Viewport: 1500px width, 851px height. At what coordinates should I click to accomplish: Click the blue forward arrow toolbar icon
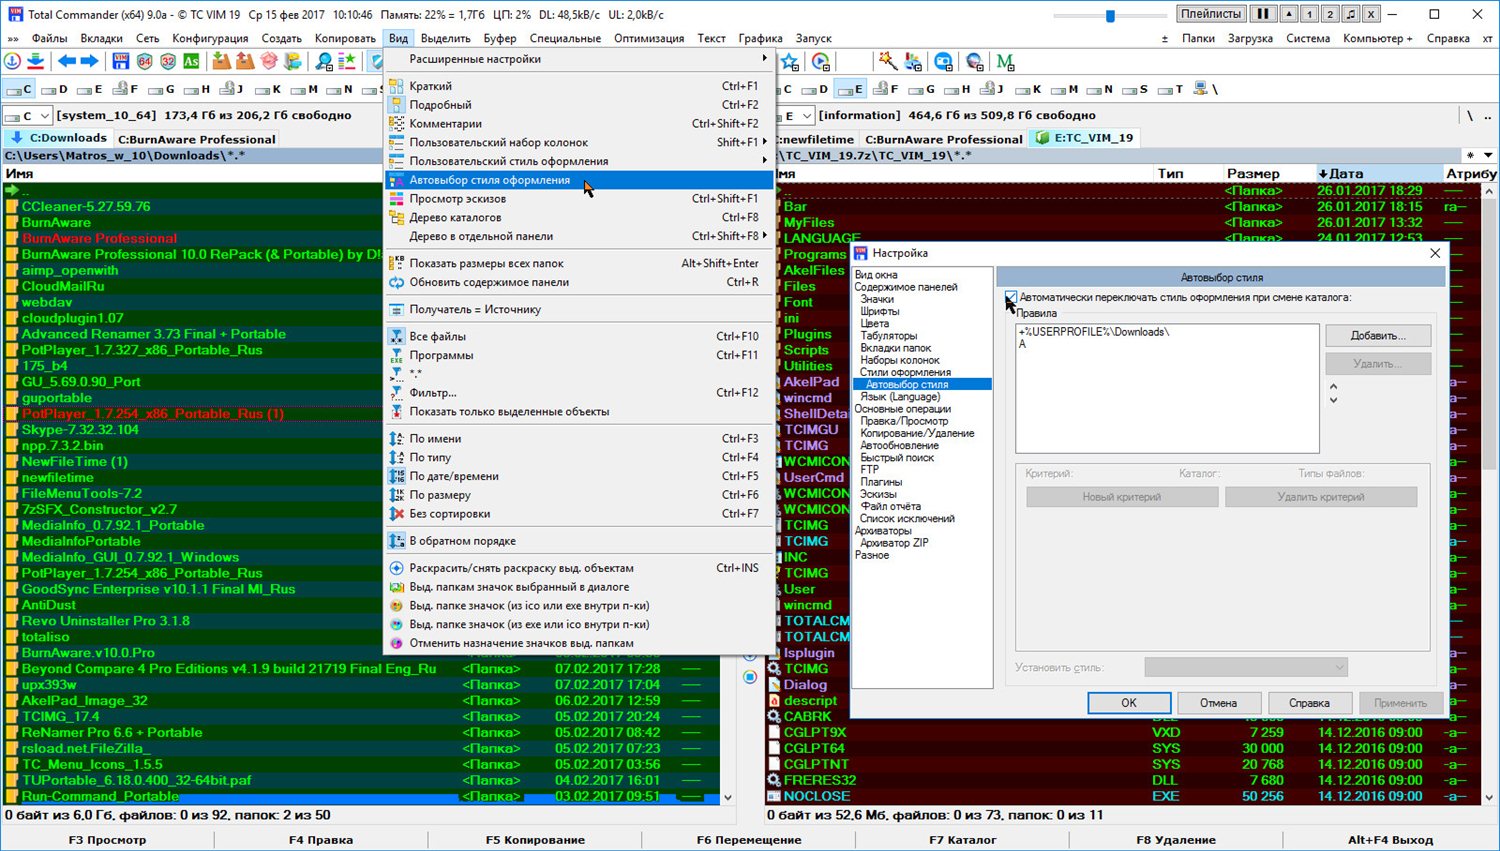coord(89,62)
